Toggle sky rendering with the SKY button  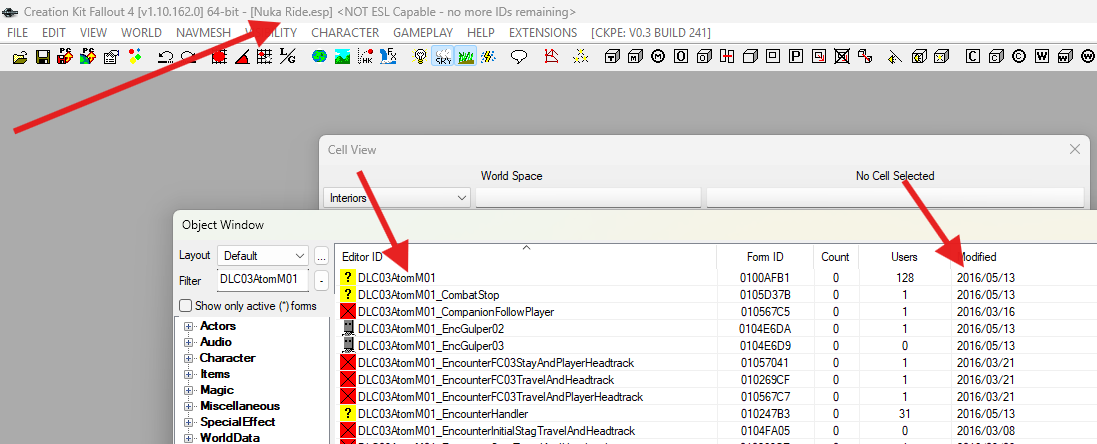point(443,57)
